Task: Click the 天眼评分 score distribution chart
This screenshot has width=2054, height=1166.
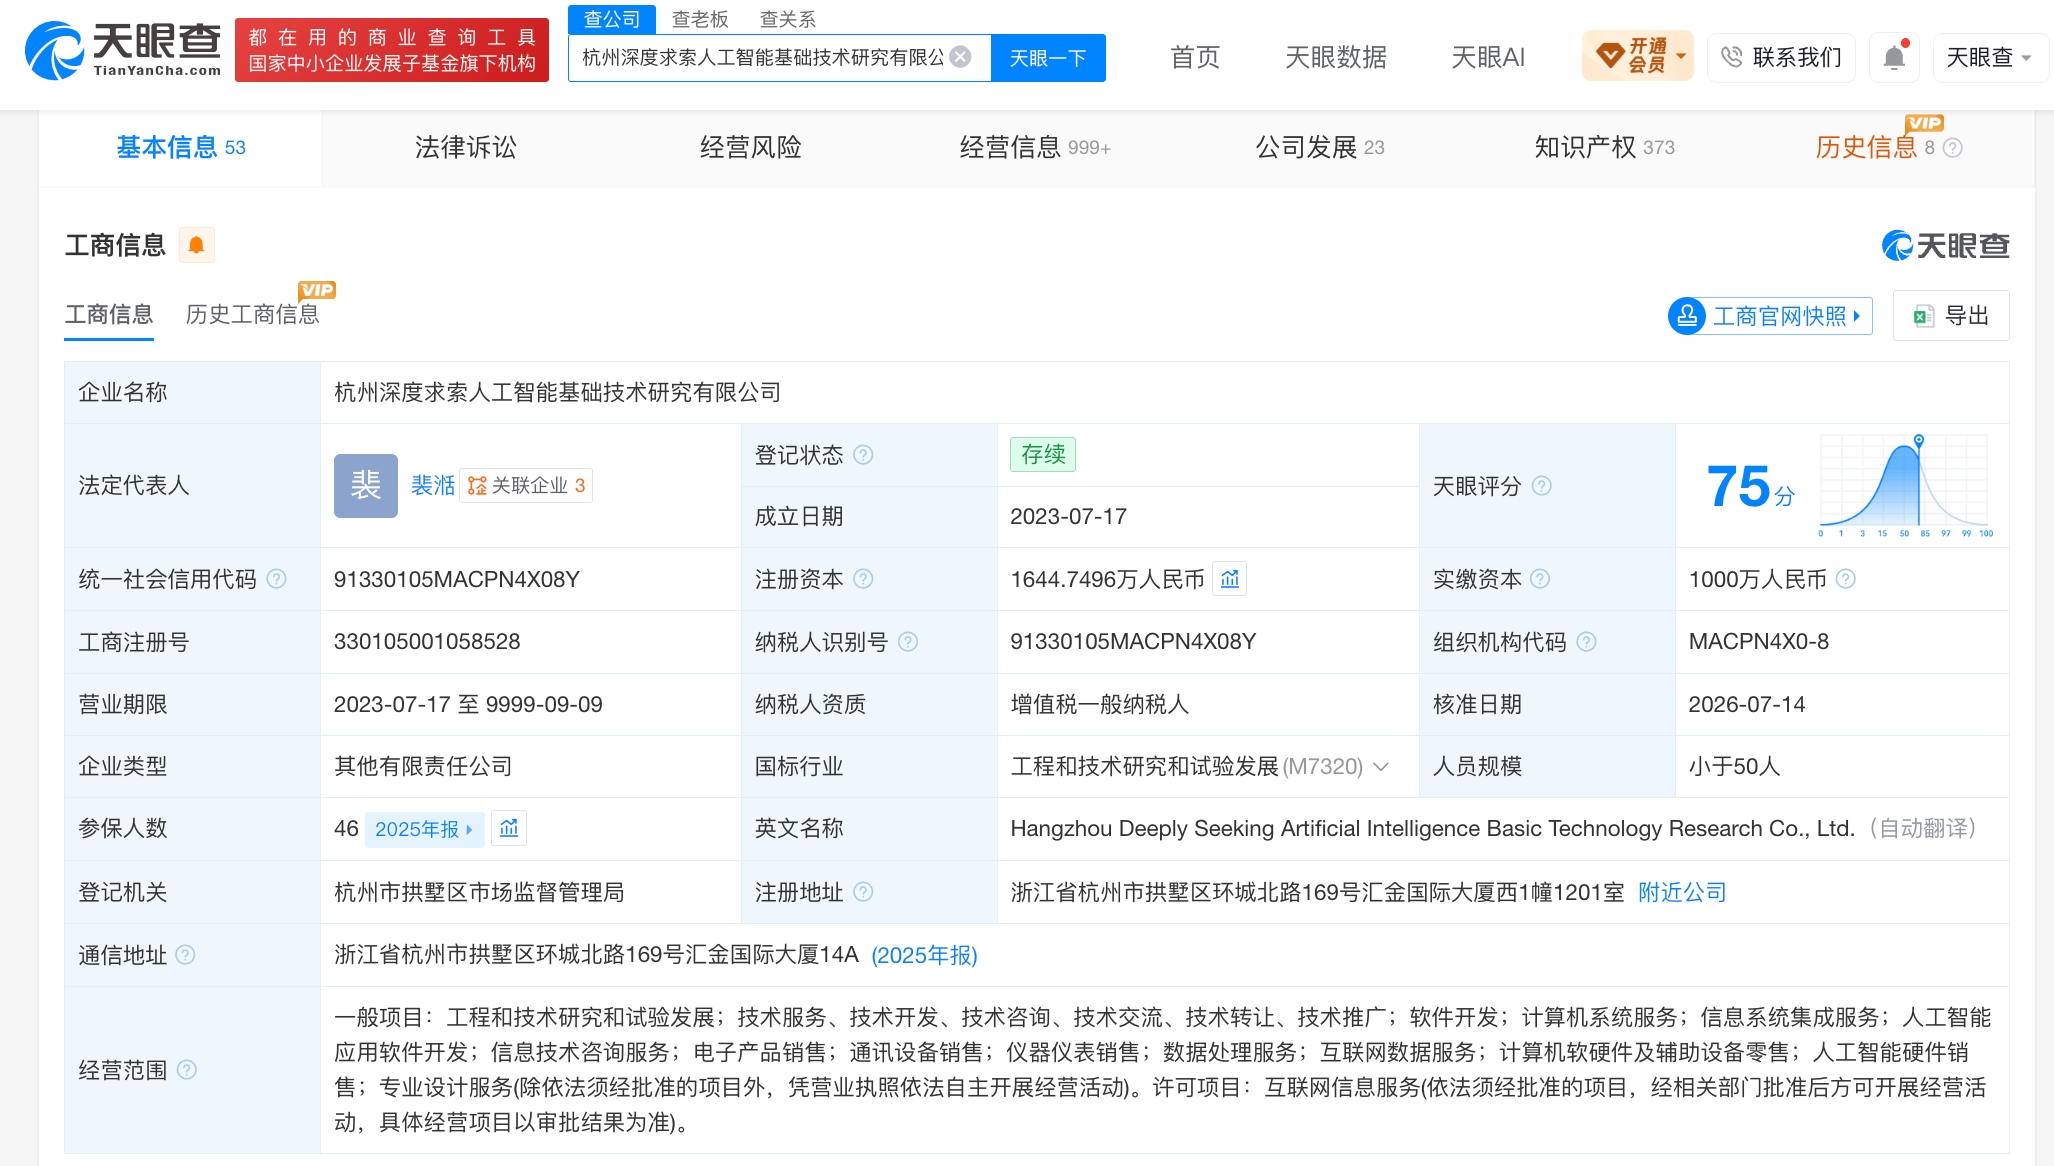Action: [x=1905, y=485]
